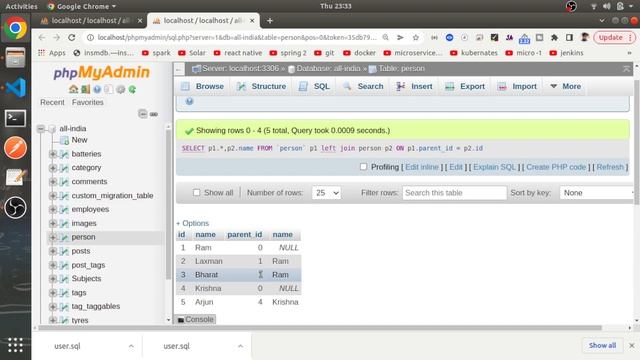
Task: Open the Recent tables tab
Action: click(52, 102)
